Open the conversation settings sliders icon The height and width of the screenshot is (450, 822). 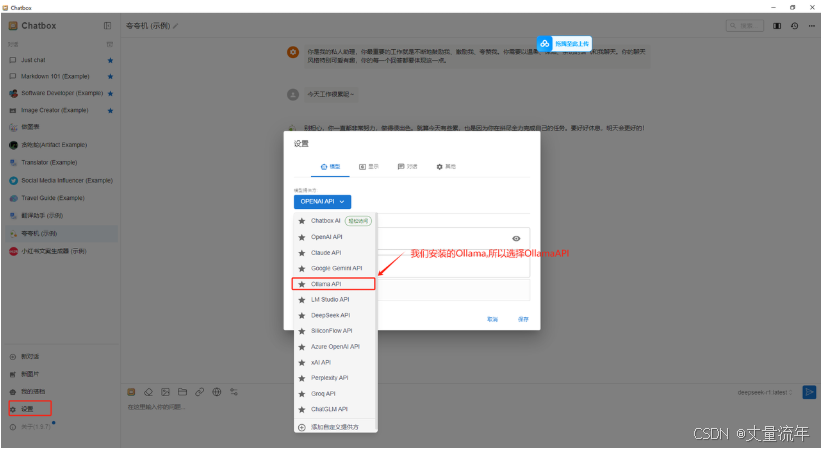[x=234, y=392]
